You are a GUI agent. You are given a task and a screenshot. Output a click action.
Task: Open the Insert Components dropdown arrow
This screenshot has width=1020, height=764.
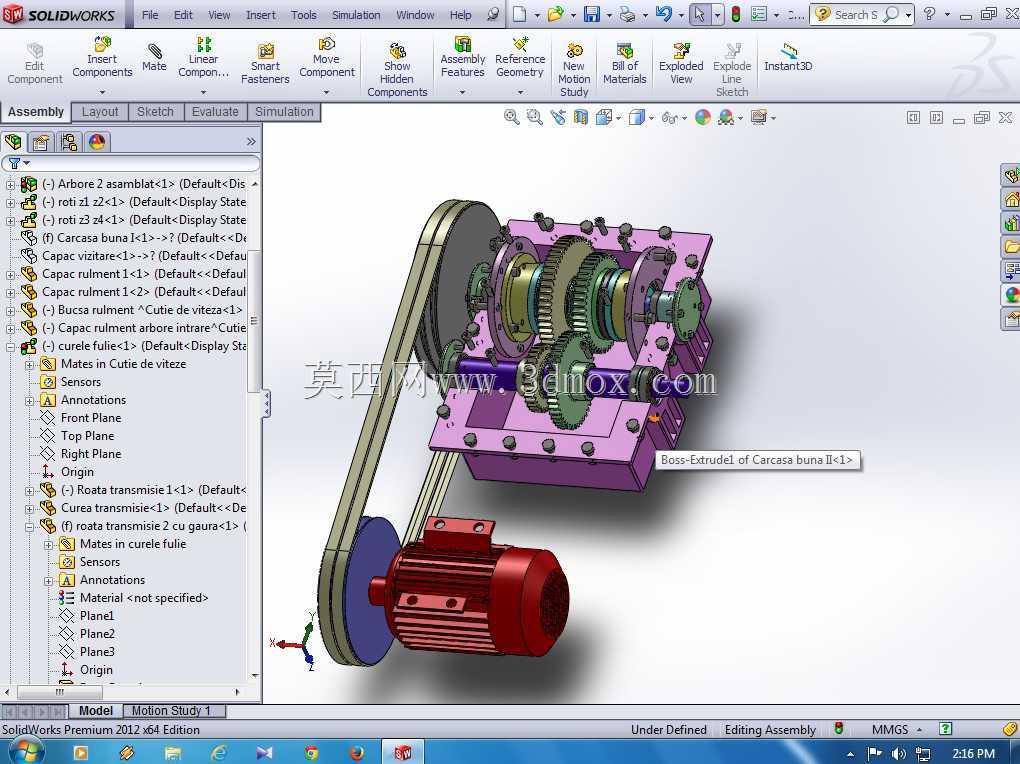coord(102,92)
